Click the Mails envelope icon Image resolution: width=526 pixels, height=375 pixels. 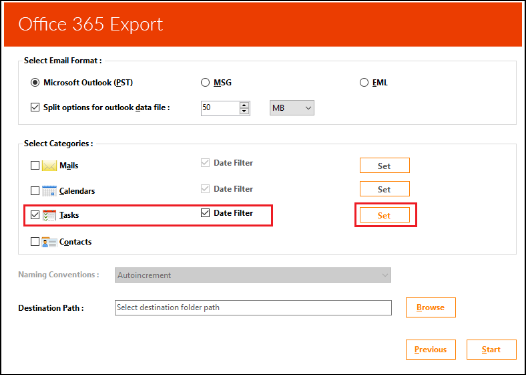pyautogui.click(x=49, y=166)
